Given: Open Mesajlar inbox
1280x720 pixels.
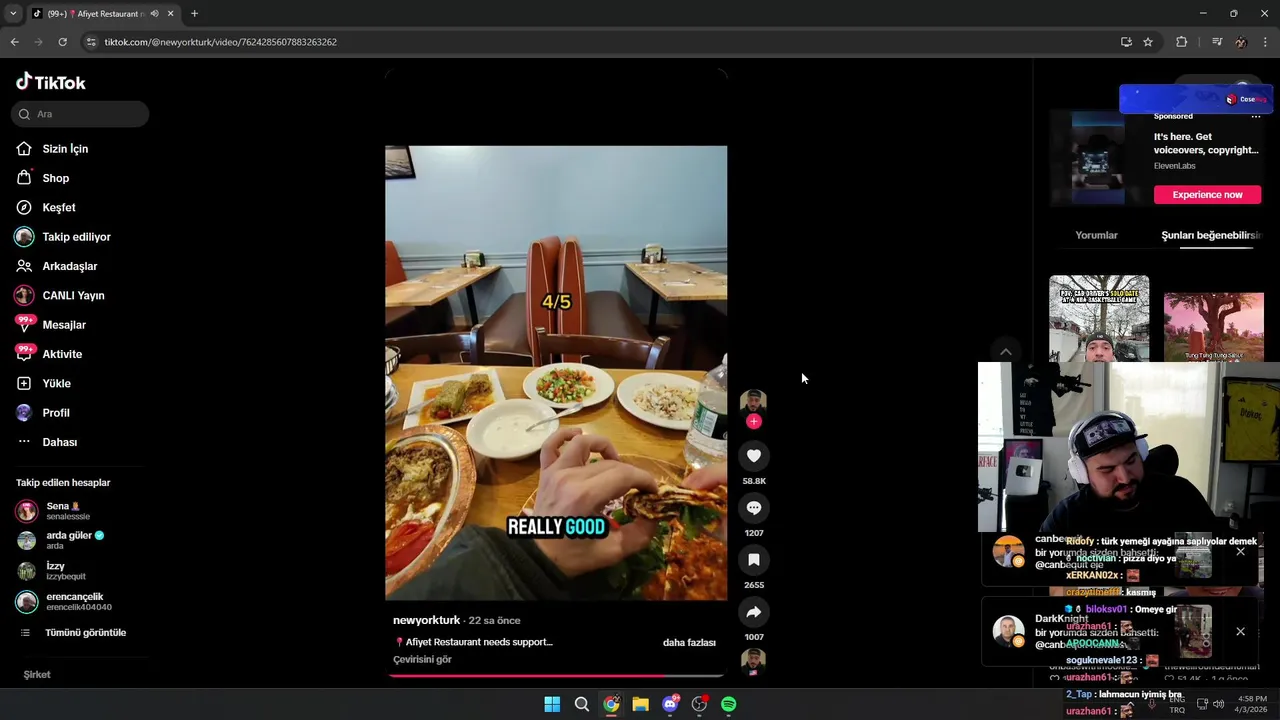Looking at the screenshot, I should click(x=64, y=325).
